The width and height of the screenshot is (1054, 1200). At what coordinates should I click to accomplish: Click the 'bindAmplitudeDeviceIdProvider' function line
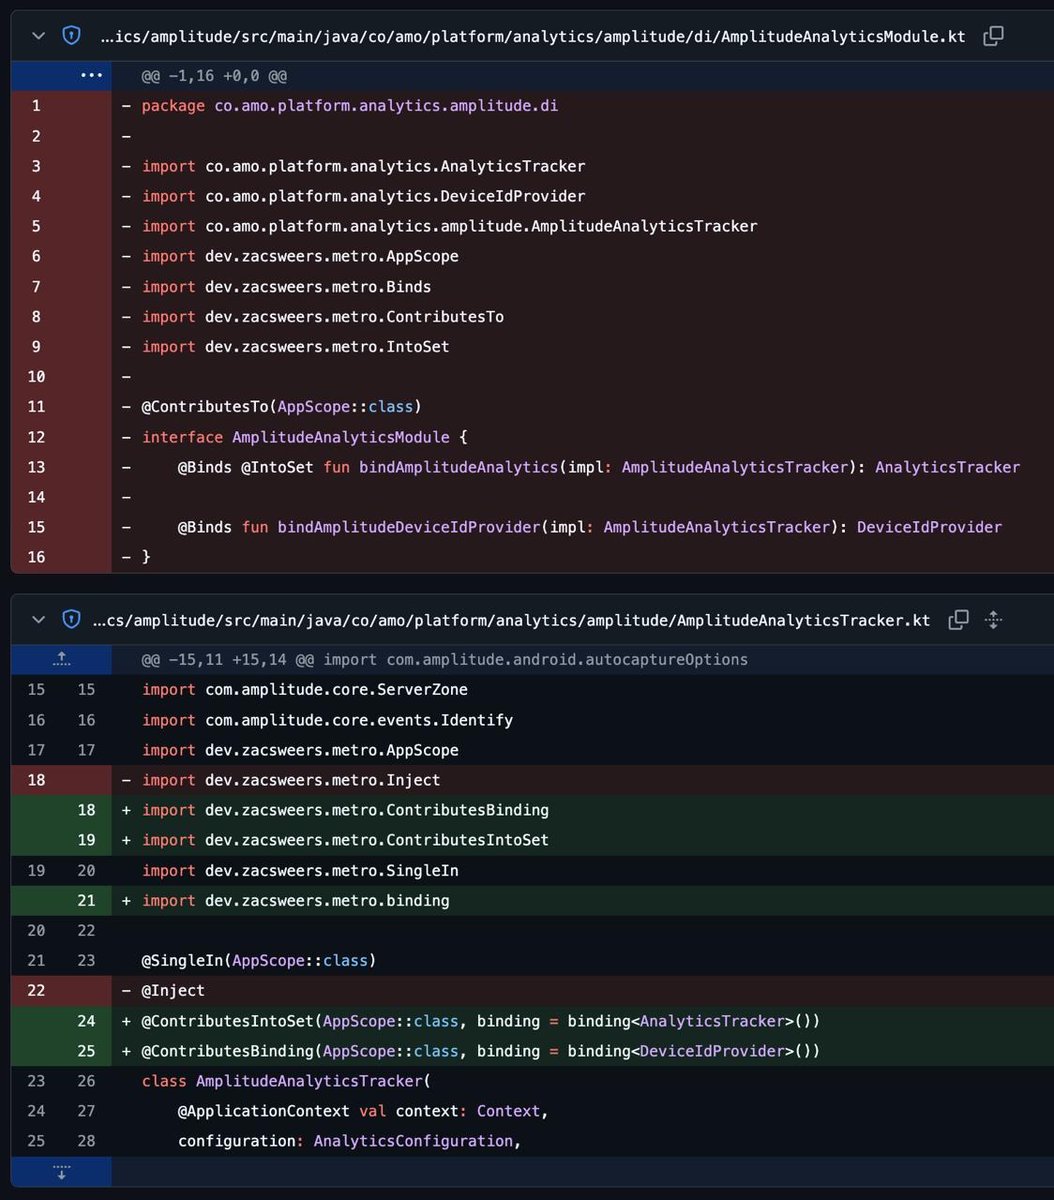pos(590,527)
